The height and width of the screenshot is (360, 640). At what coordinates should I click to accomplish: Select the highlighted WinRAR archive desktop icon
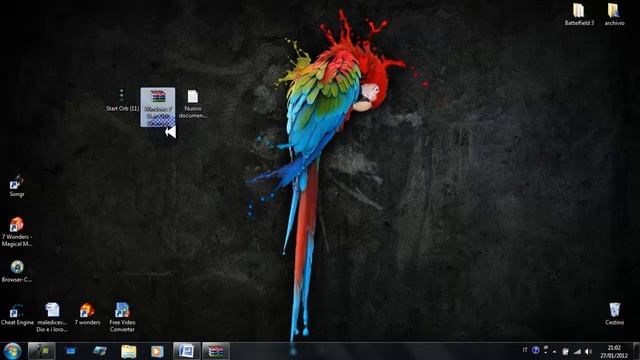pyautogui.click(x=158, y=107)
